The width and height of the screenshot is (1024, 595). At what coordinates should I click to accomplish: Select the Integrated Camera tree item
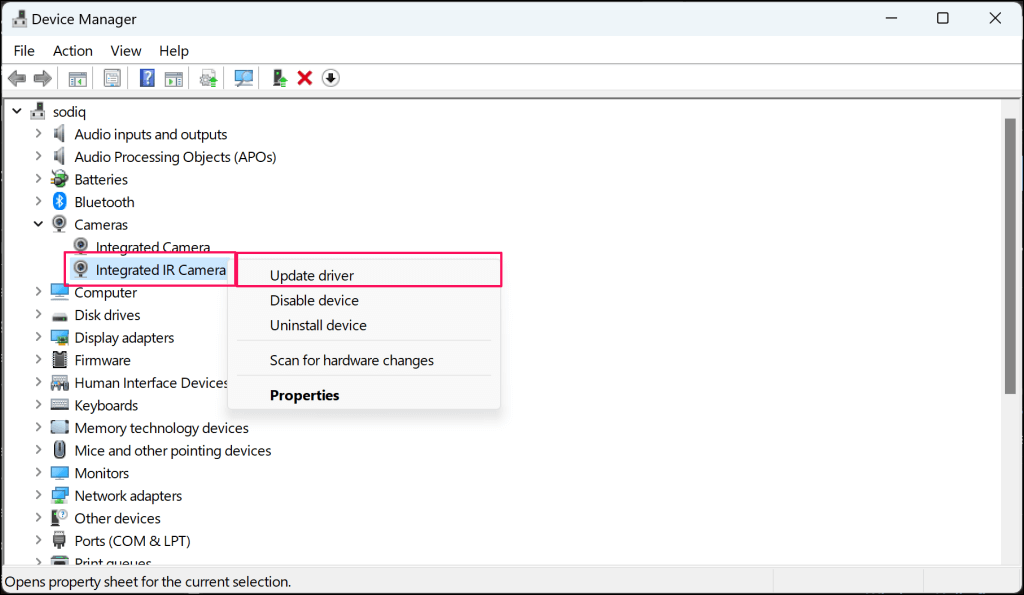pos(153,247)
